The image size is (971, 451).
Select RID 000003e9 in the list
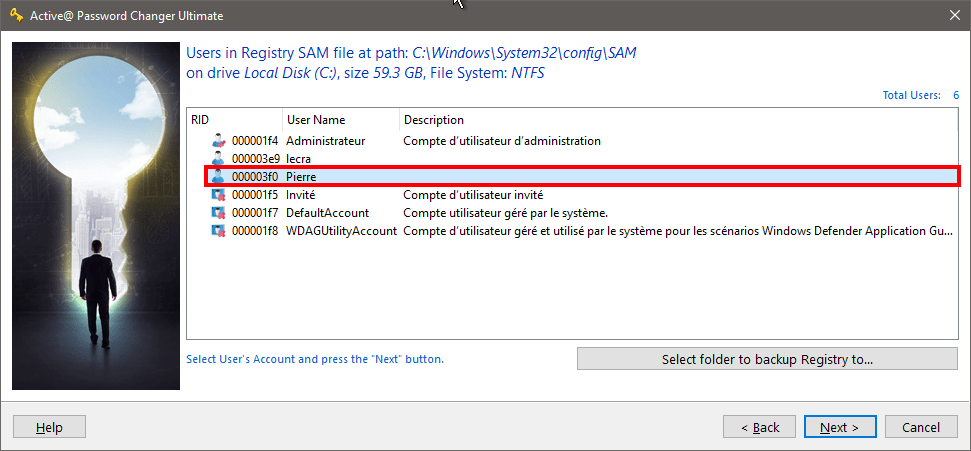255,159
